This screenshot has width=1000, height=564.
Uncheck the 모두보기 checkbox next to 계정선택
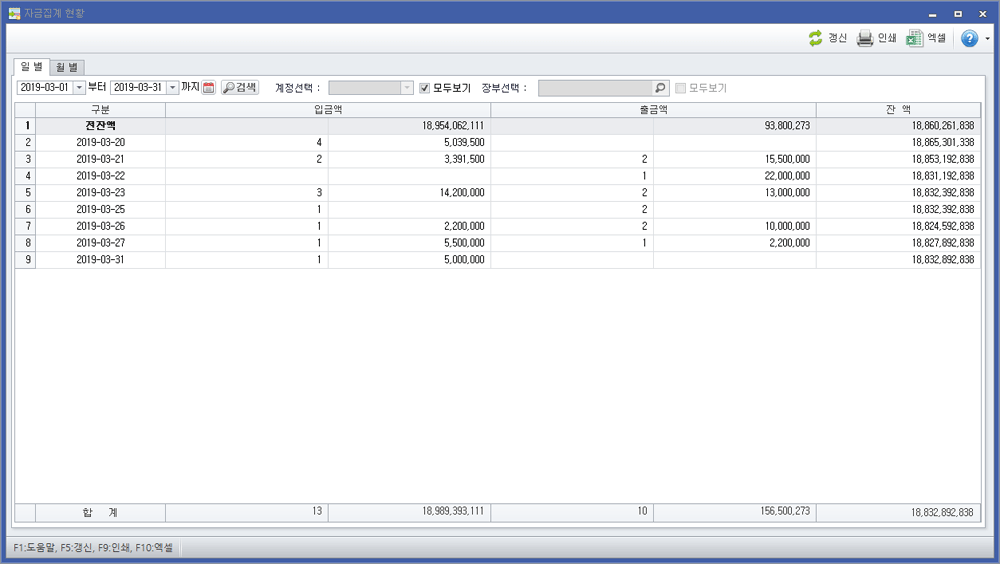point(425,88)
